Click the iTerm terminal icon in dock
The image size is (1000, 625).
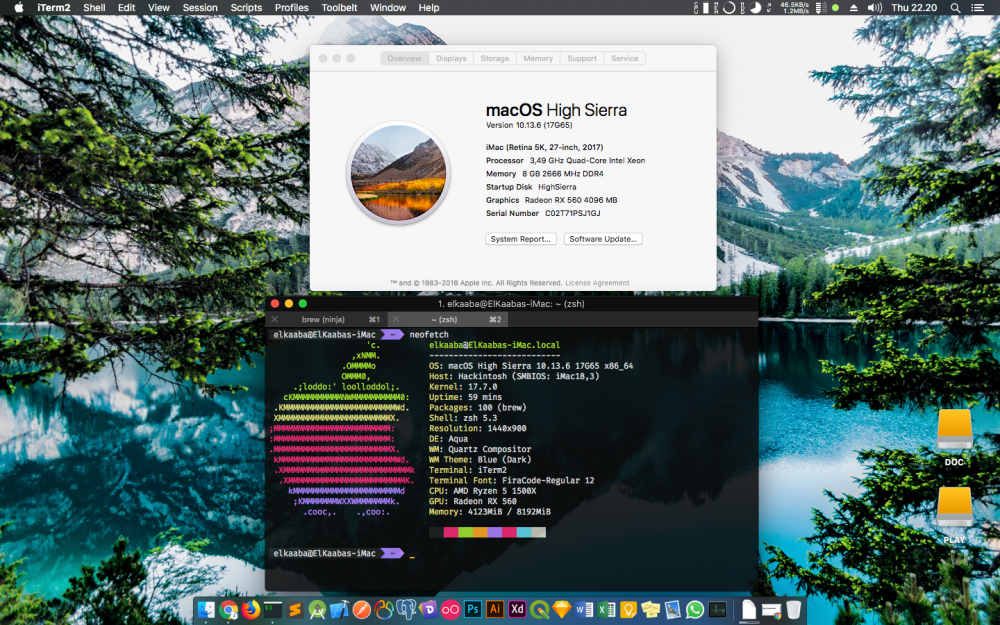point(273,610)
